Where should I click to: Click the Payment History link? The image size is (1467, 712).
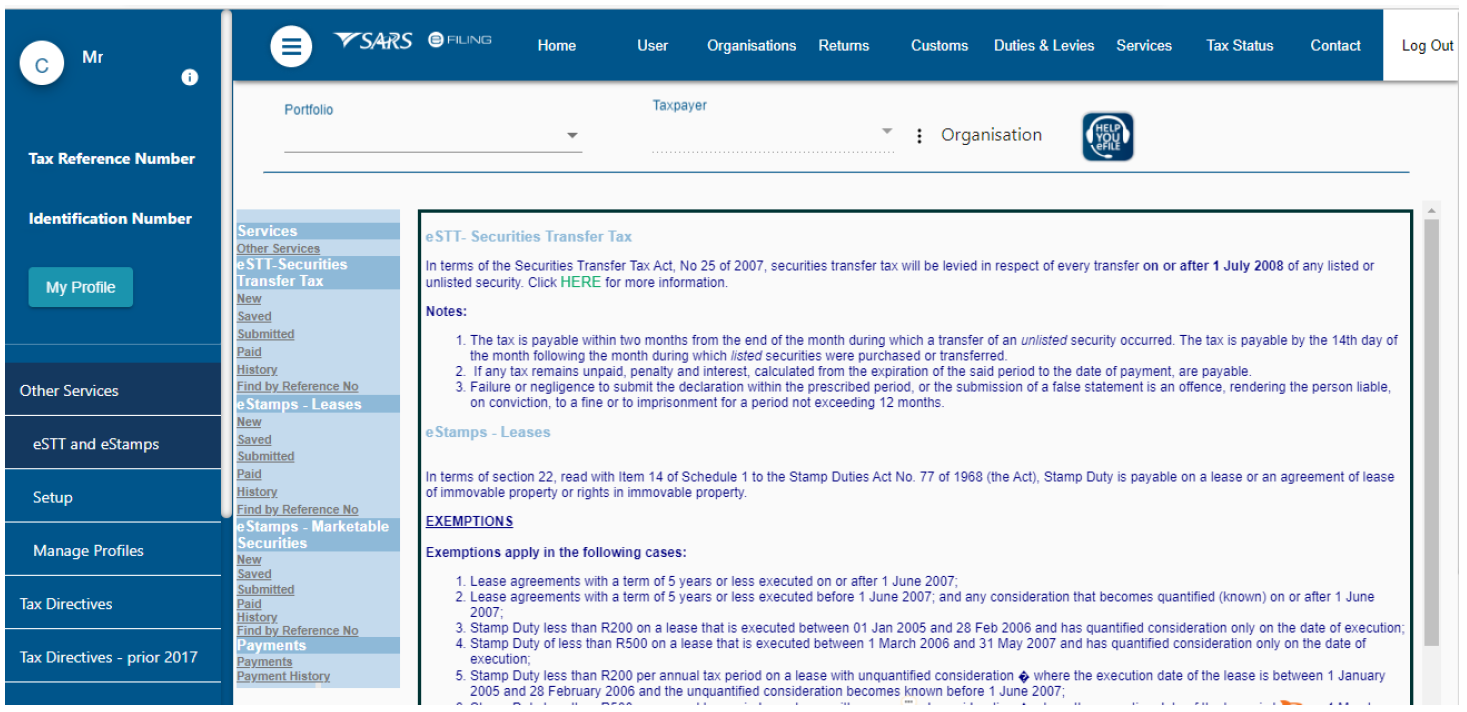(283, 677)
